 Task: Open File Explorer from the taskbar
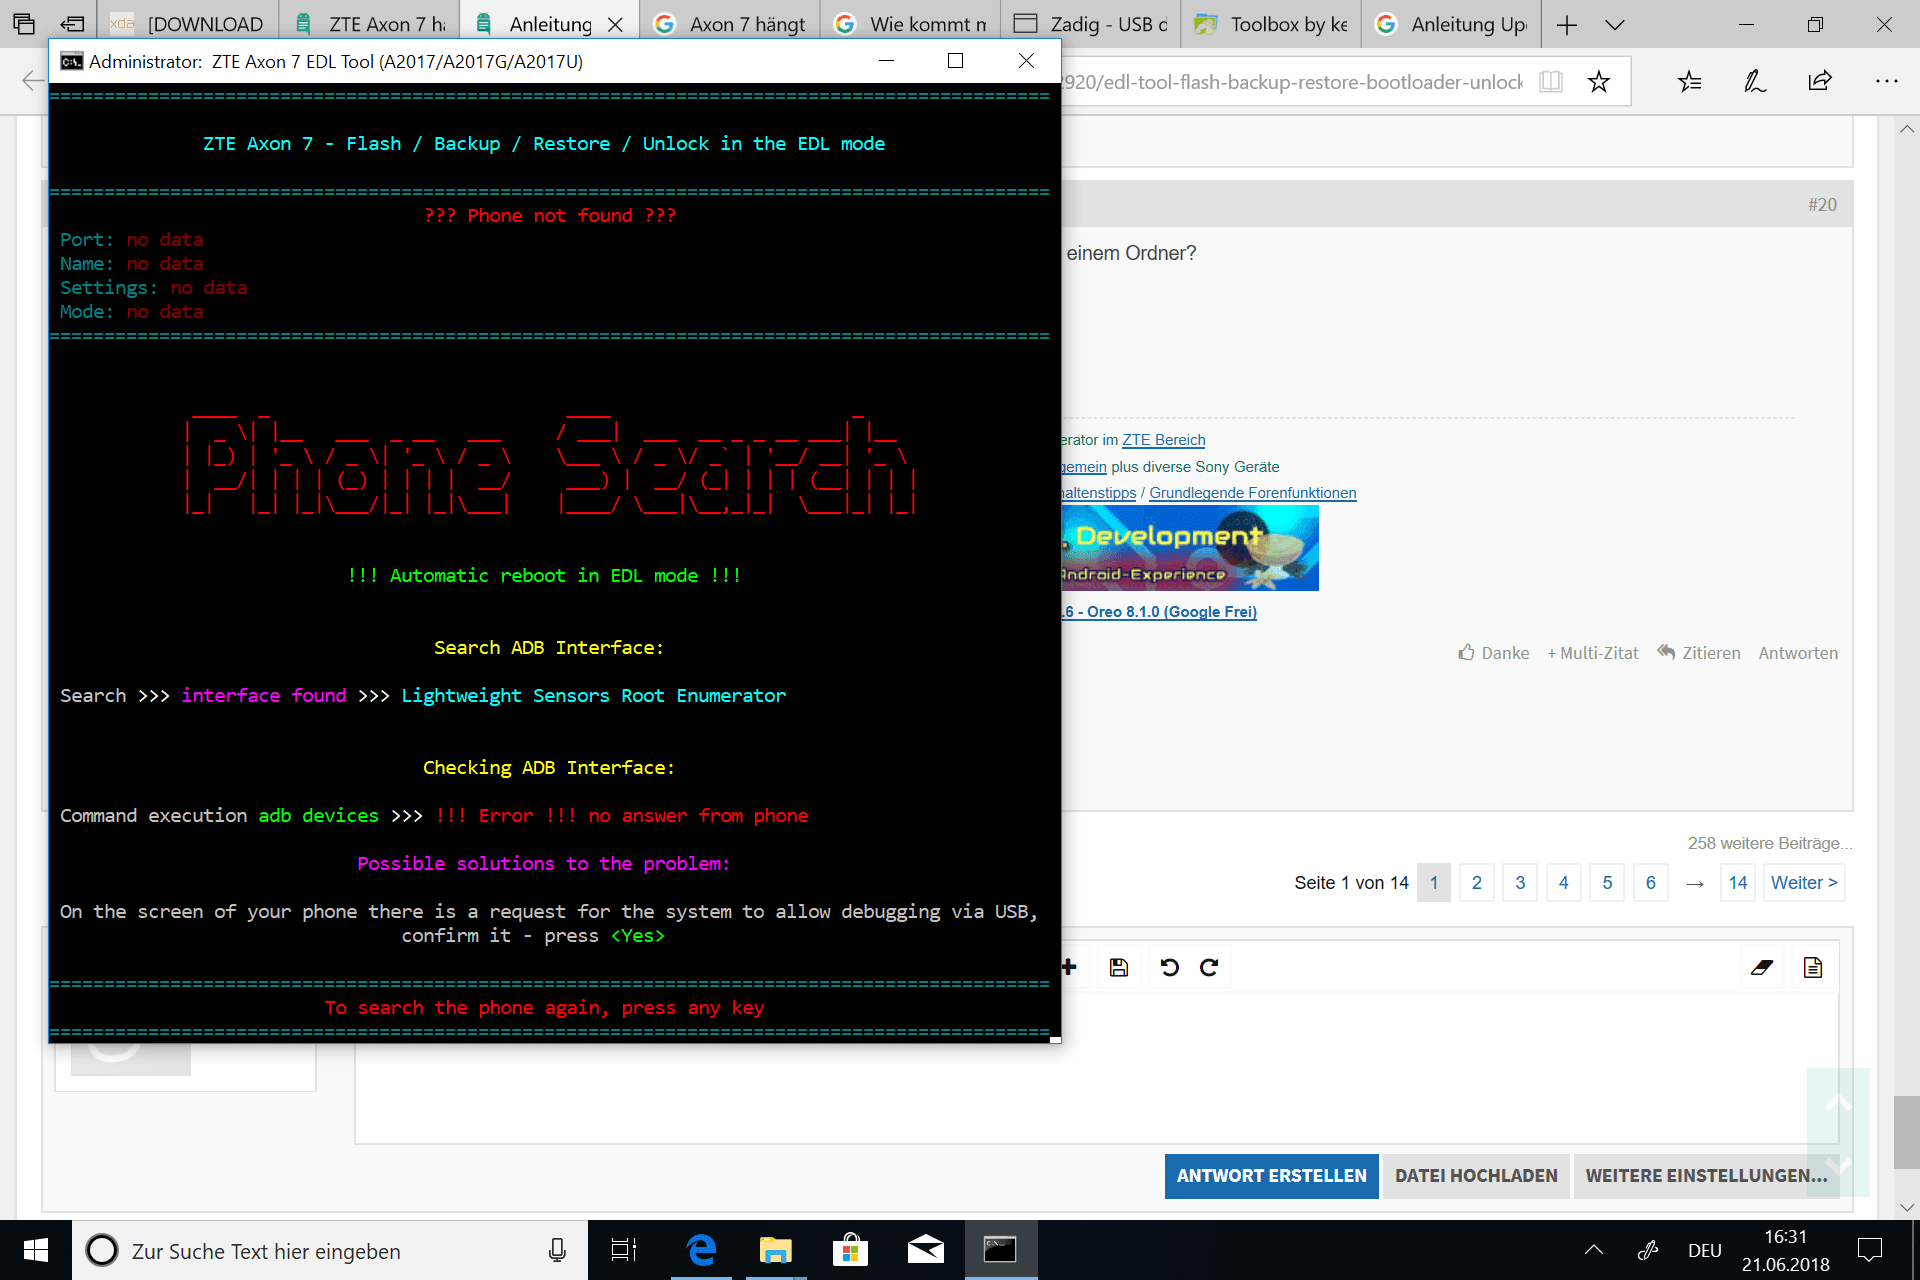775,1250
